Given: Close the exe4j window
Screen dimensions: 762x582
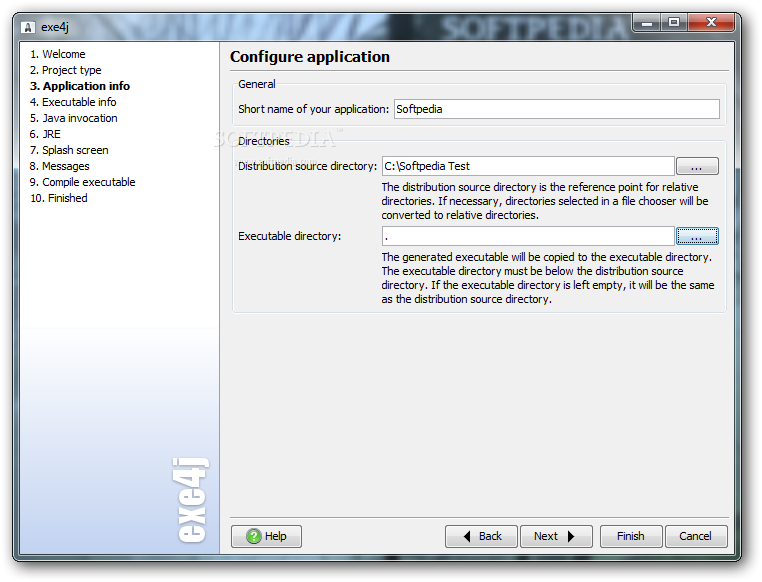Looking at the screenshot, I should (x=711, y=23).
